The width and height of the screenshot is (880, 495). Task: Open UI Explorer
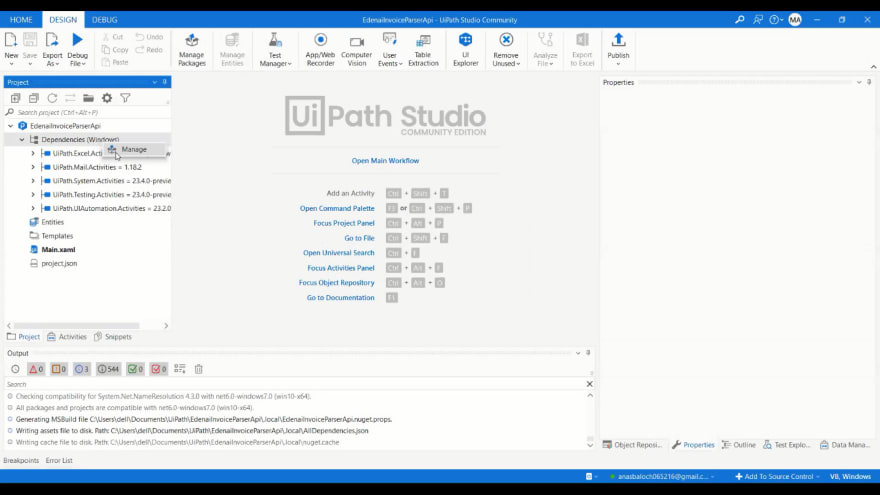[x=465, y=49]
